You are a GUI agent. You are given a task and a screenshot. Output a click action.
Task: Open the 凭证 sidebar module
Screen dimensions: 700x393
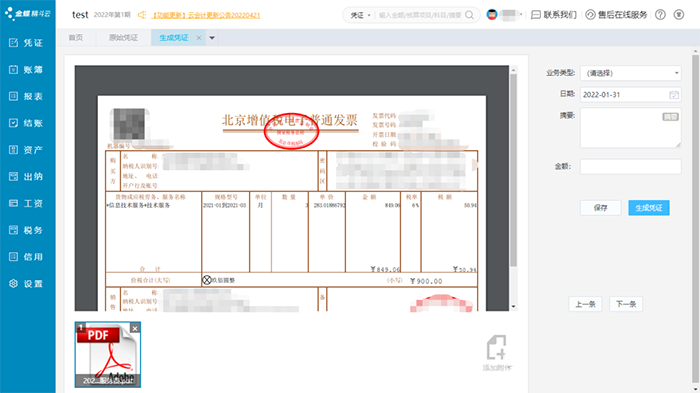click(x=27, y=43)
